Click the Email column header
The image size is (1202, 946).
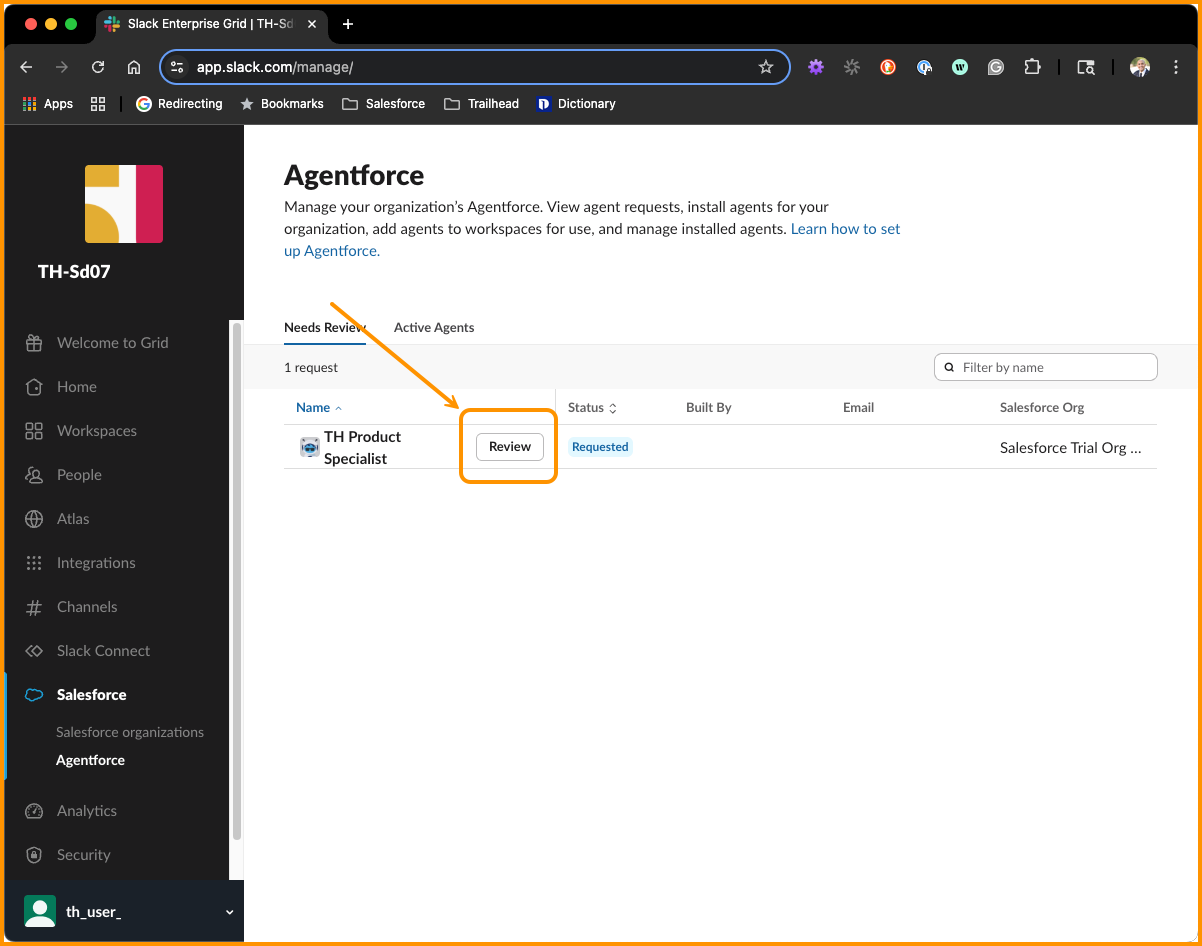point(858,407)
